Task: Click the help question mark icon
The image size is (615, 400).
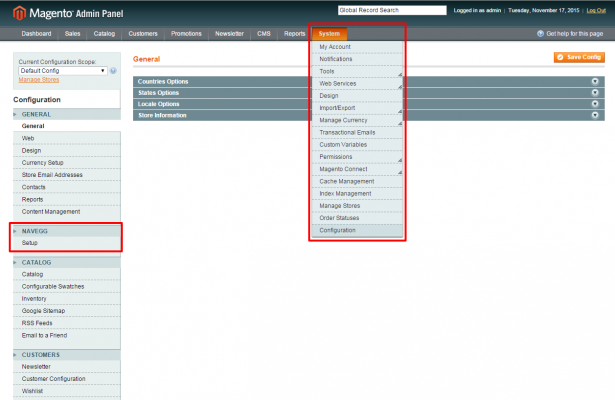Action: pos(540,34)
